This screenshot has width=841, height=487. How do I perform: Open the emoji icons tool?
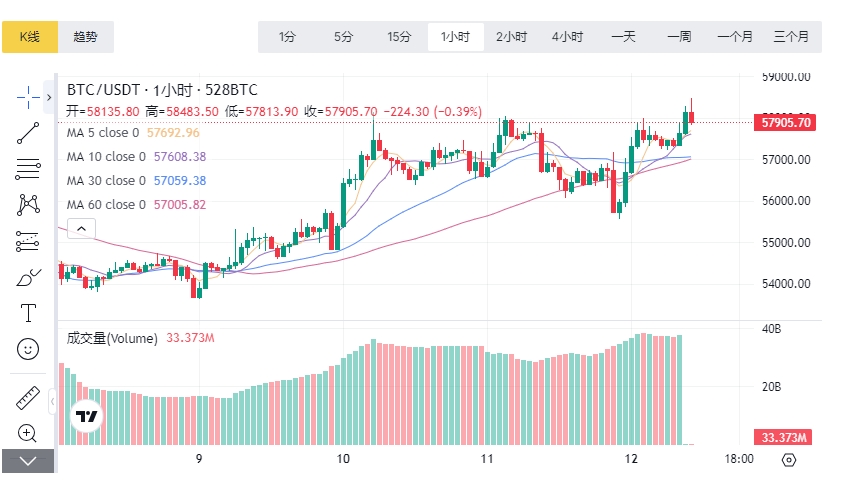click(28, 349)
